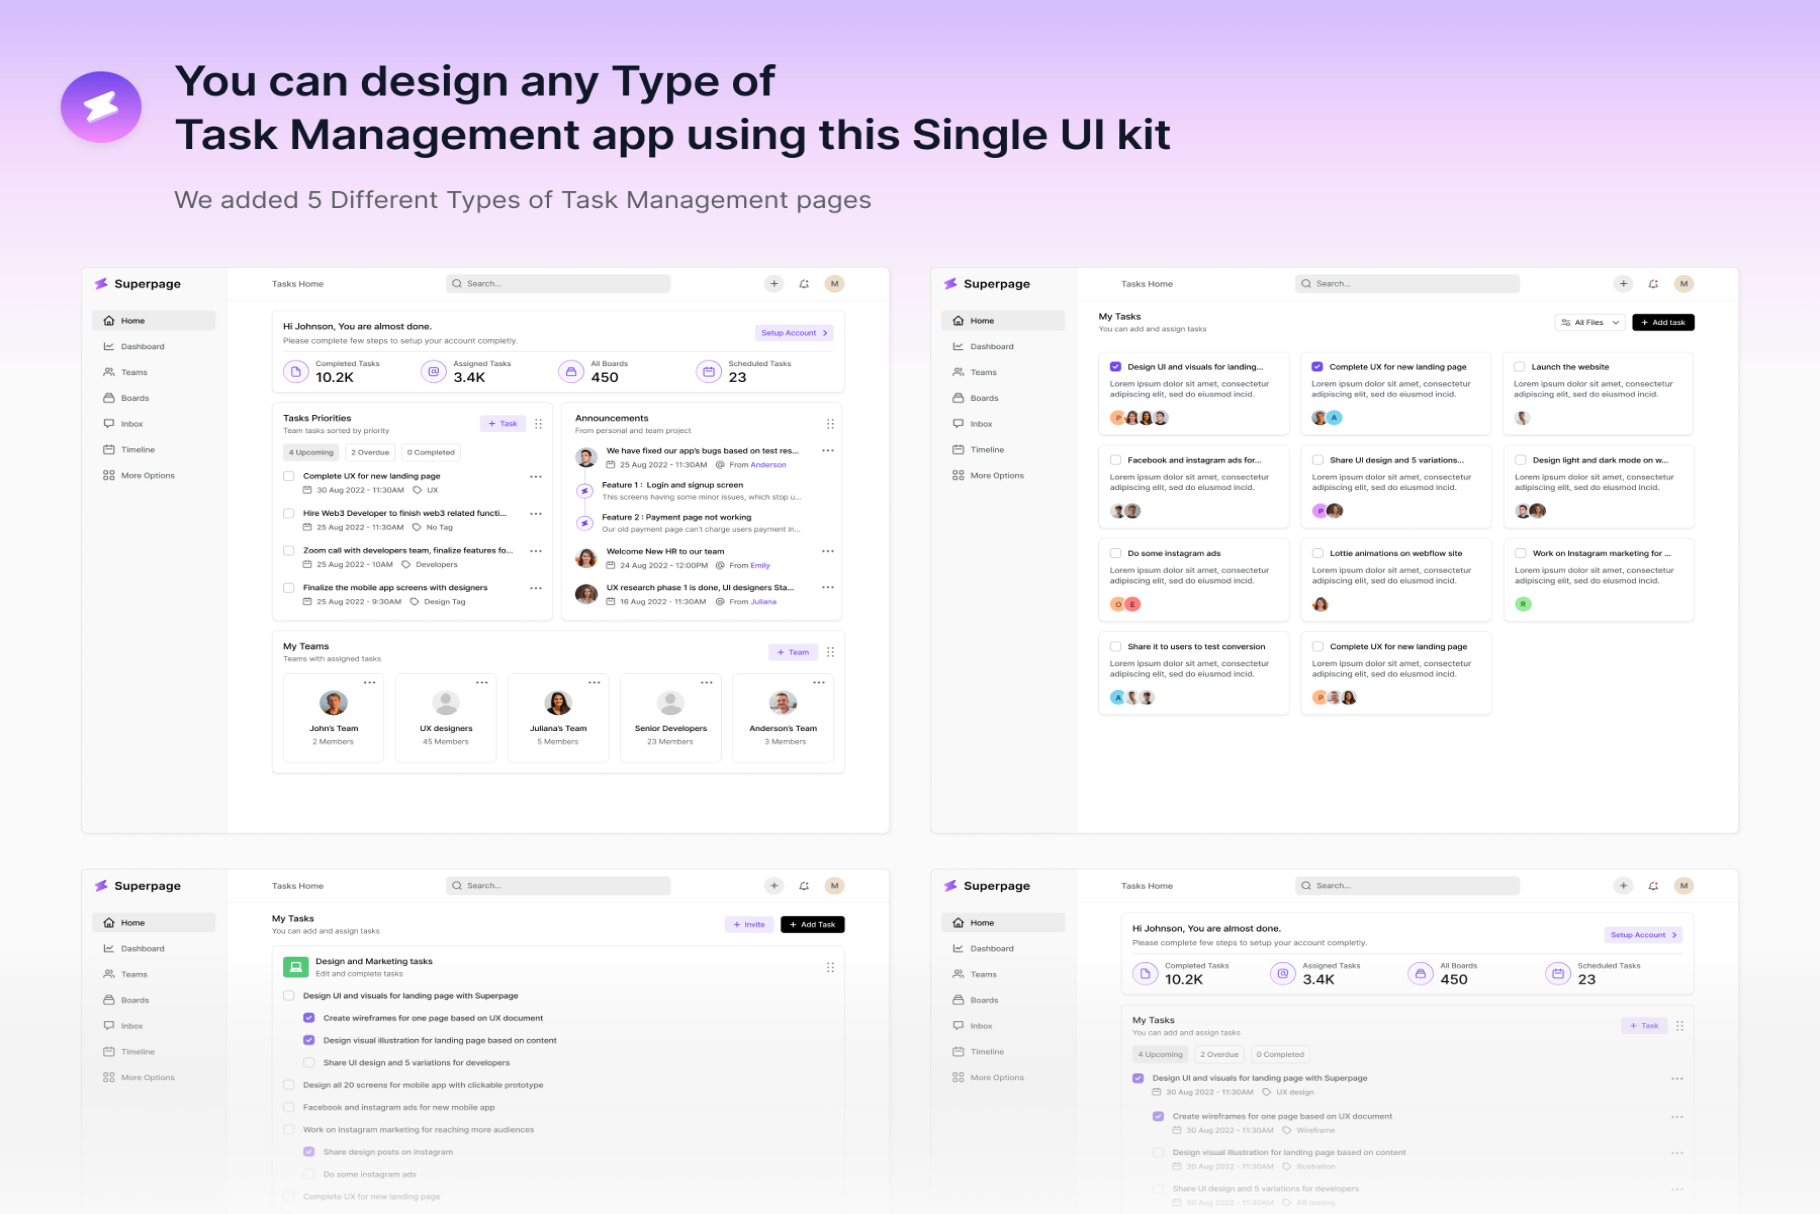Screen dimensions: 1820x1214
Task: Click the drag handle on Design and Marketing tasks
Action: pos(830,967)
